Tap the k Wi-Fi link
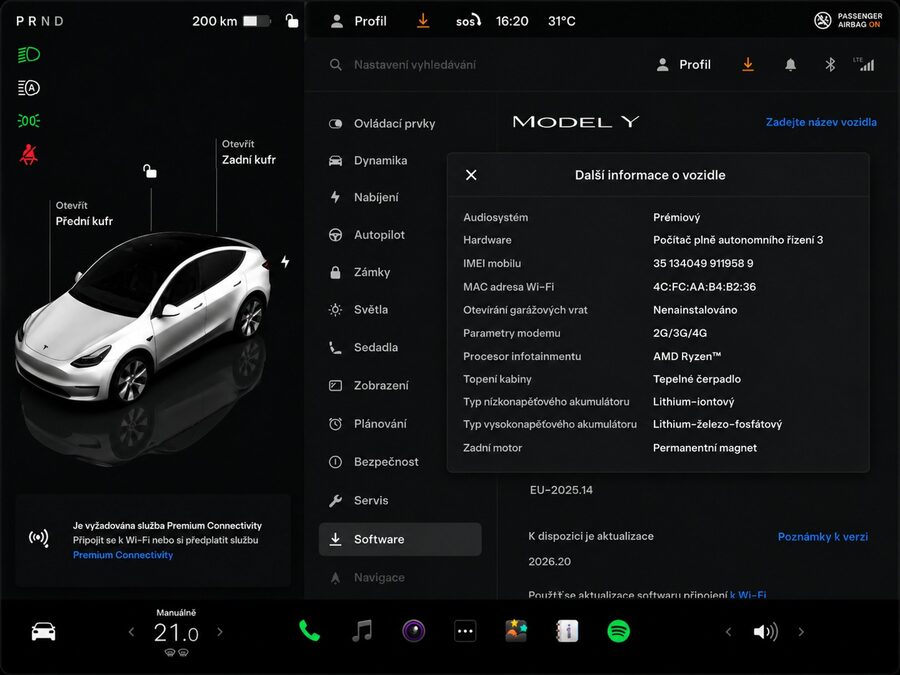 click(x=748, y=595)
